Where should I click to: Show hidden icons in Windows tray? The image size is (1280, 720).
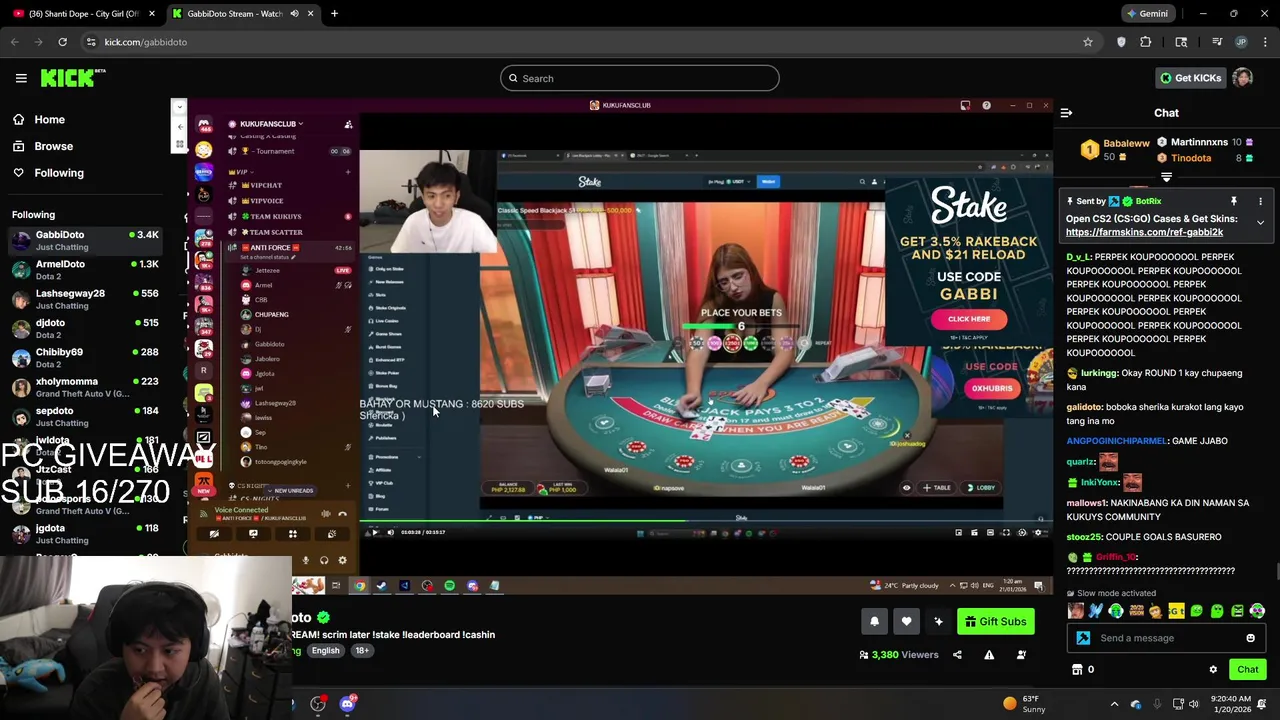(x=1115, y=704)
